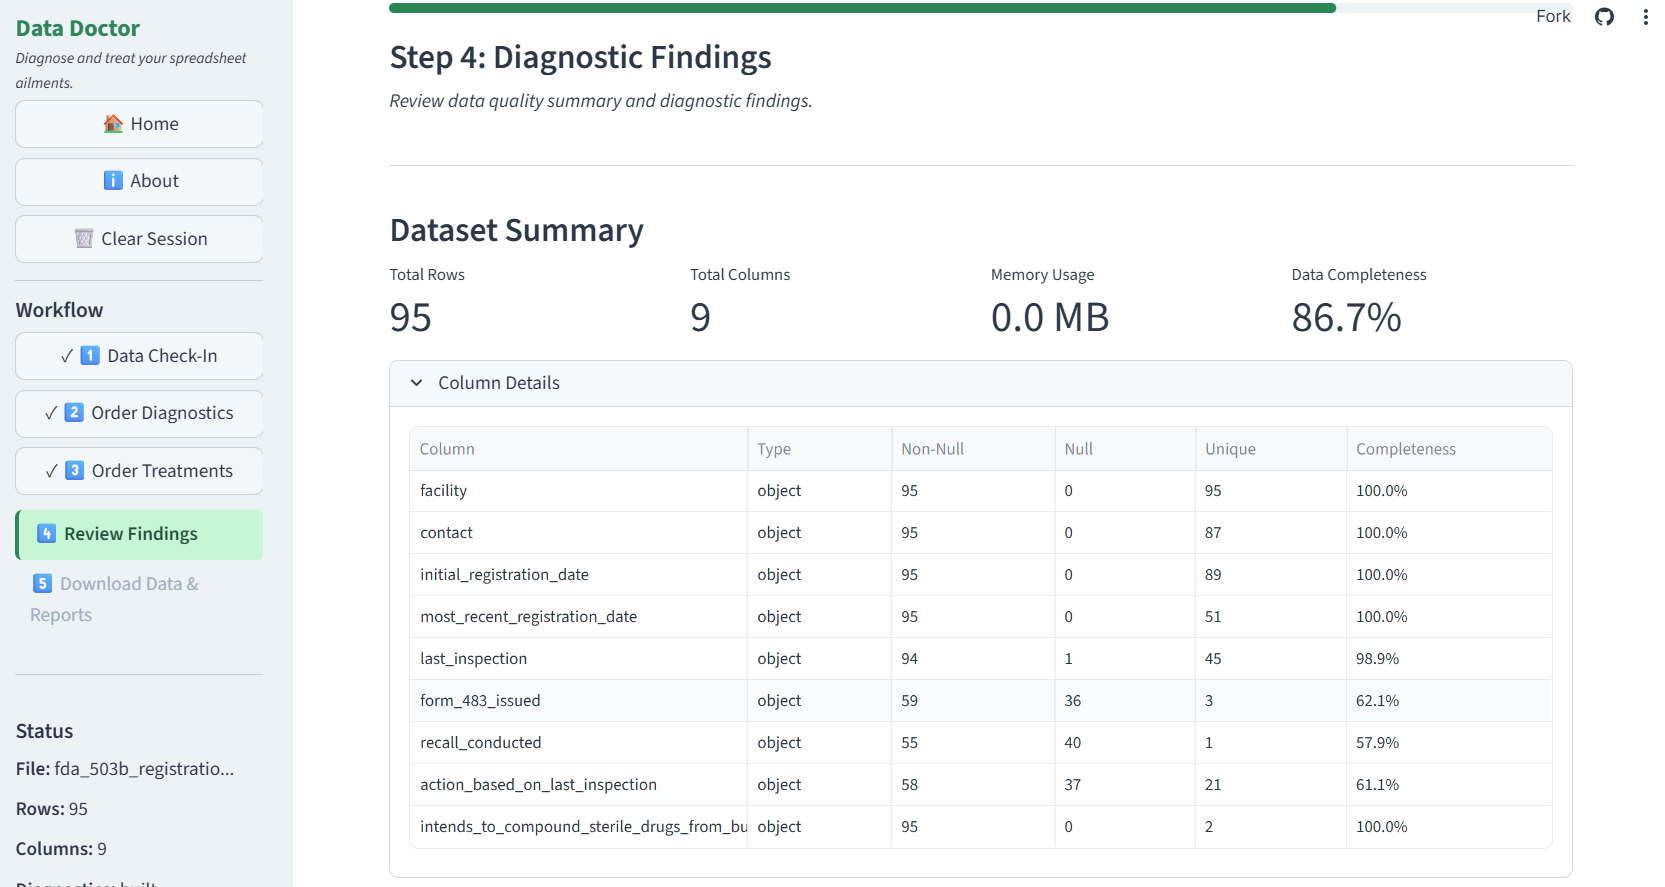
Task: Click the 98.9% completeness value
Action: [x=1377, y=659]
